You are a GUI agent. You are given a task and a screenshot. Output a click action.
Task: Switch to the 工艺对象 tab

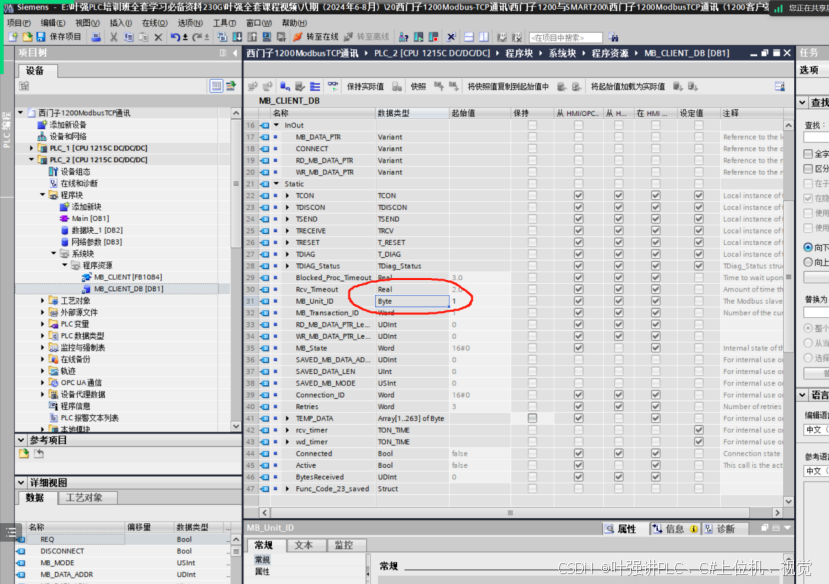point(85,498)
